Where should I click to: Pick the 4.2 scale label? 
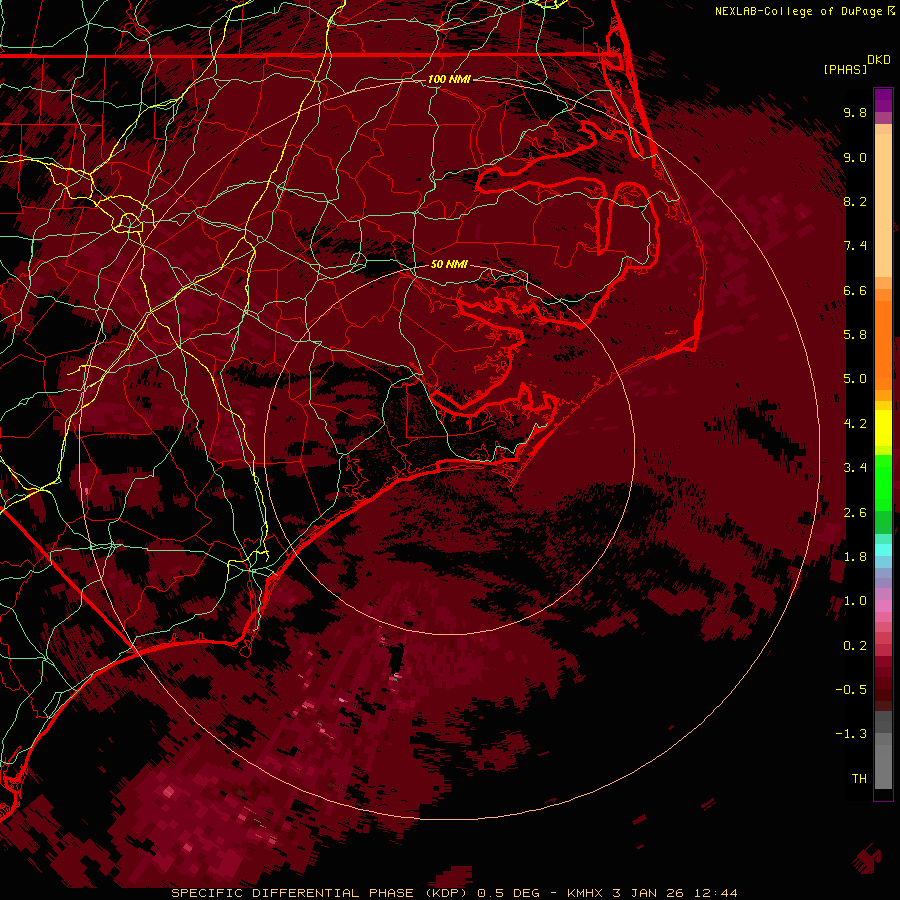(x=855, y=424)
